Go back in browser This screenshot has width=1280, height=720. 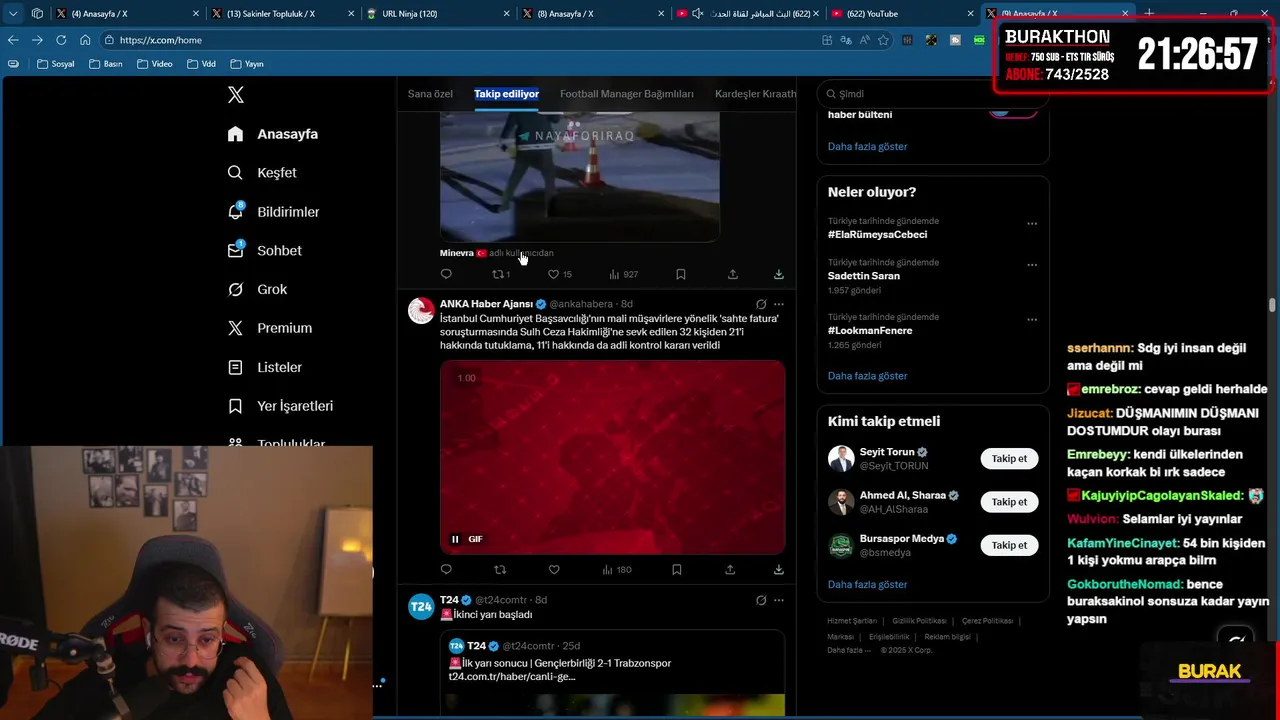(x=13, y=40)
